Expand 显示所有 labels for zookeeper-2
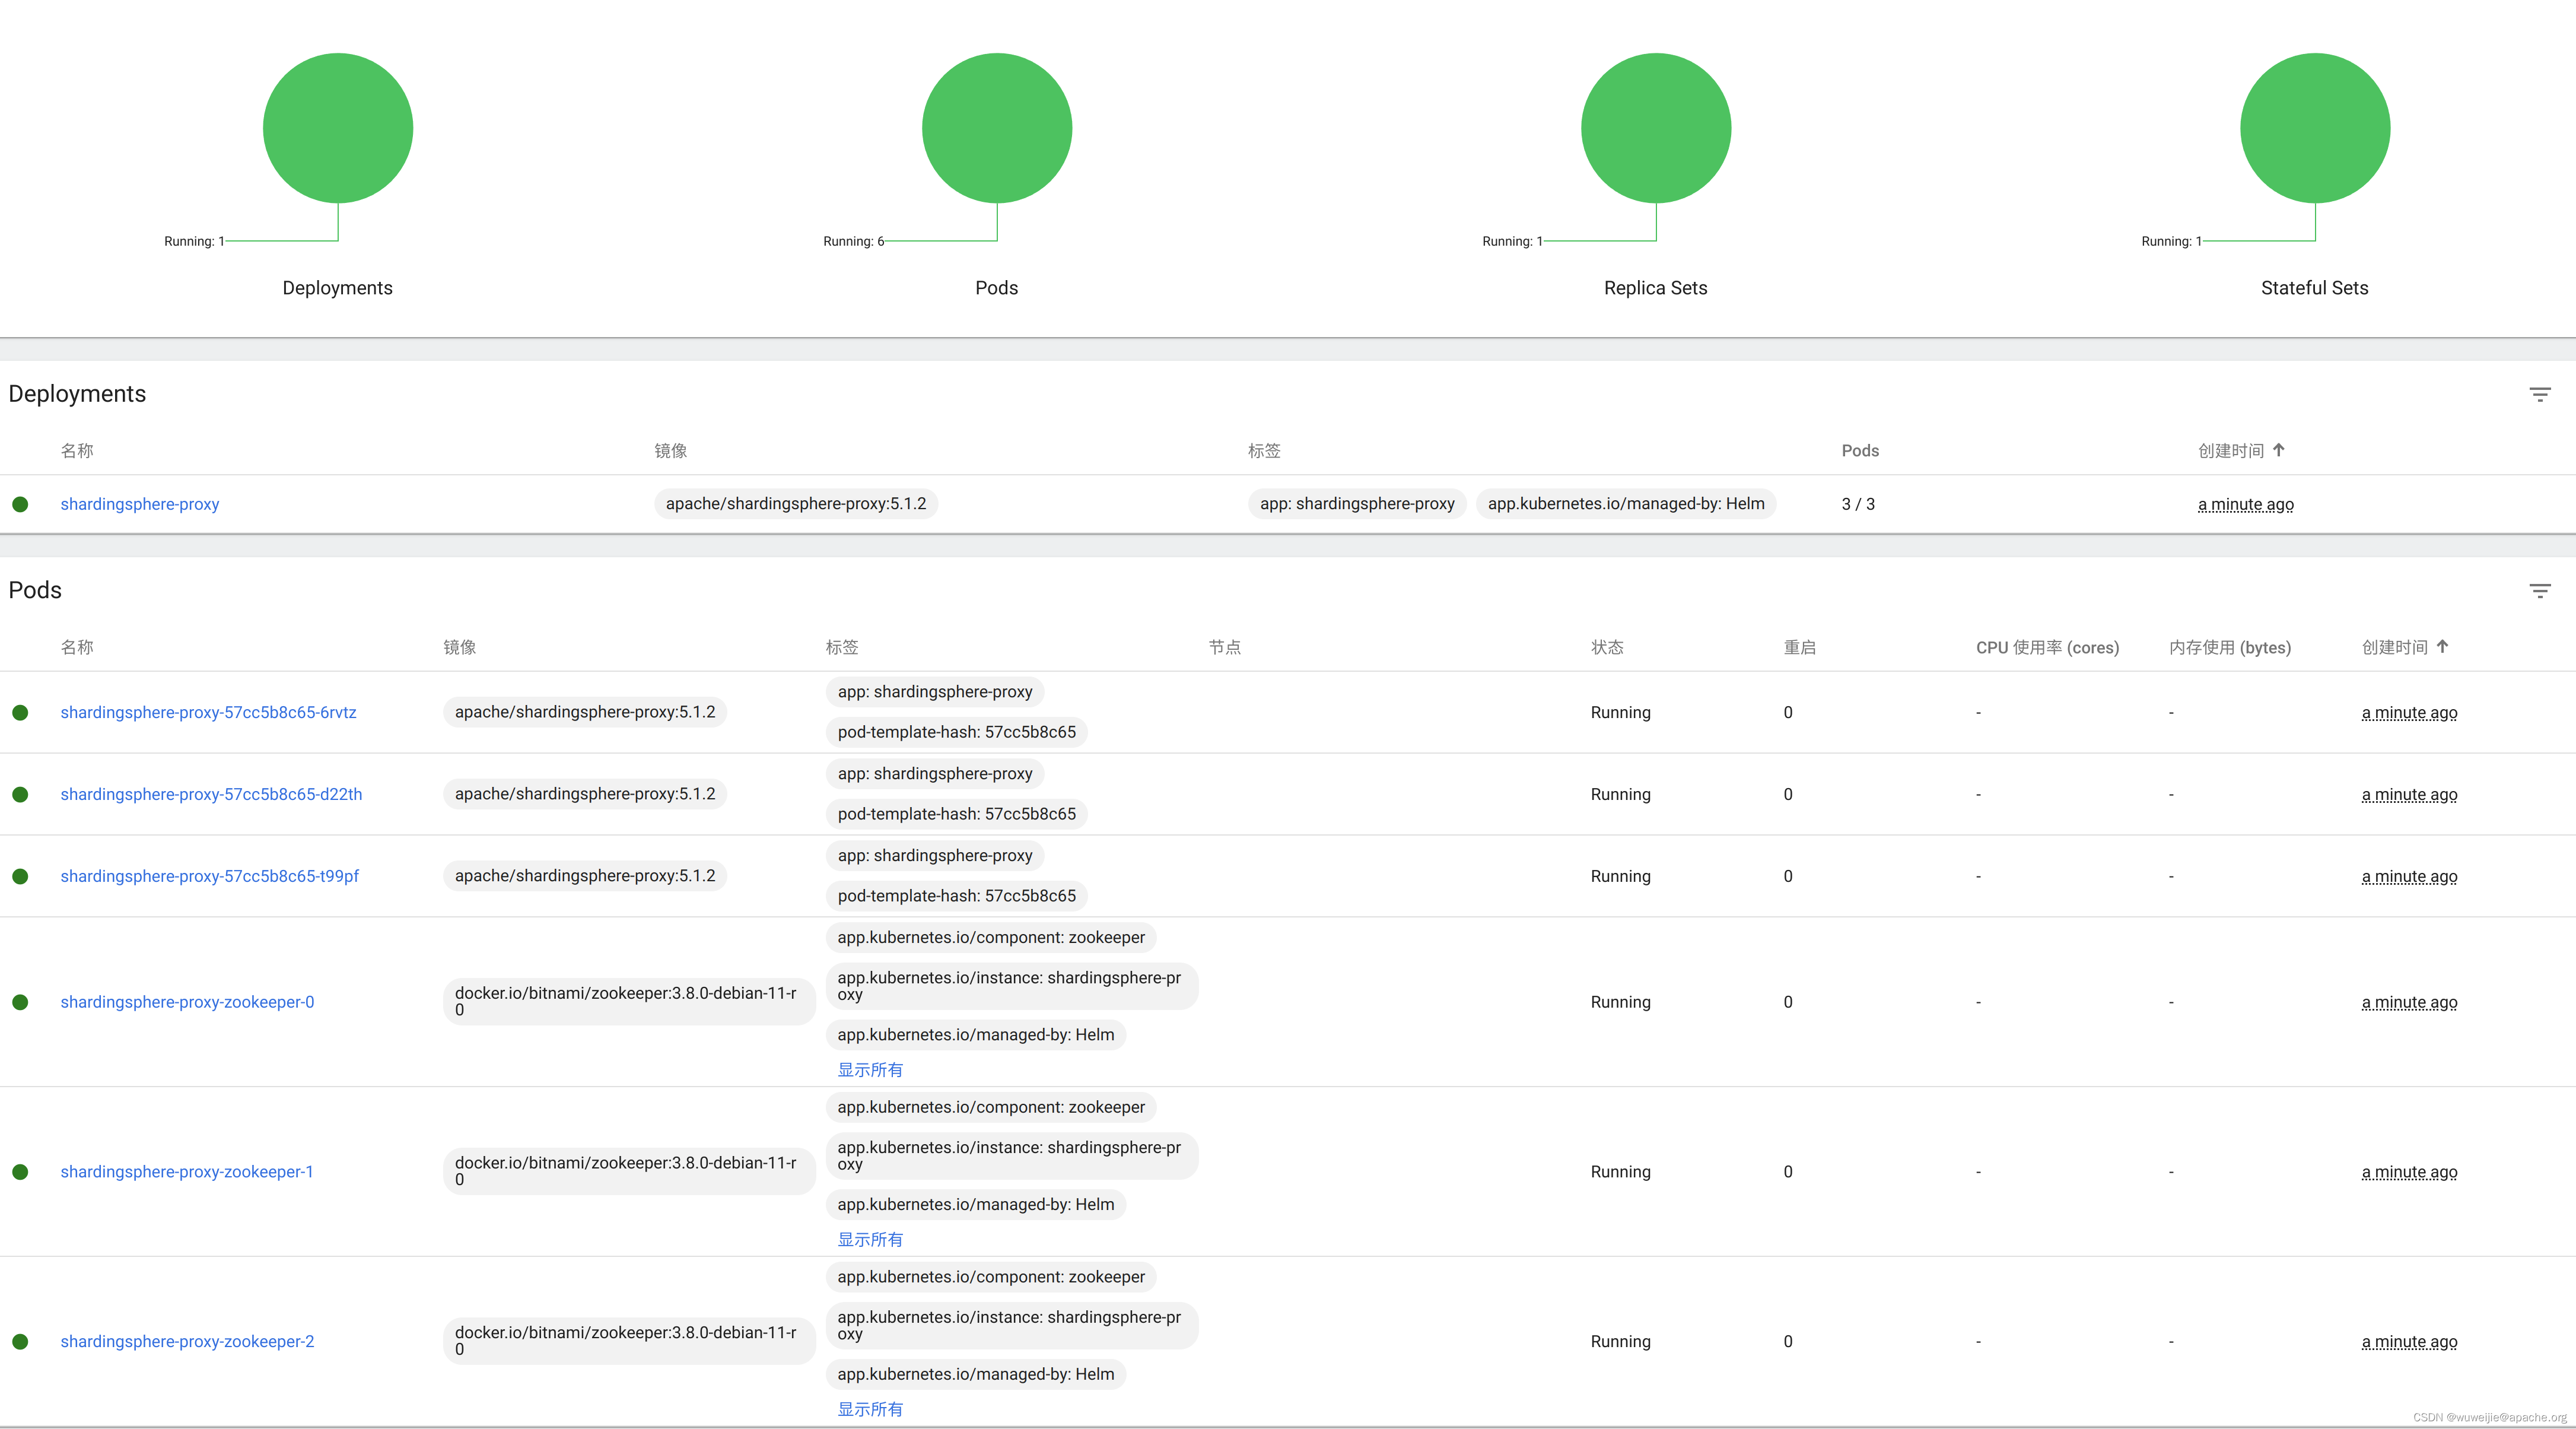2576x1429 pixels. pyautogui.click(x=870, y=1409)
